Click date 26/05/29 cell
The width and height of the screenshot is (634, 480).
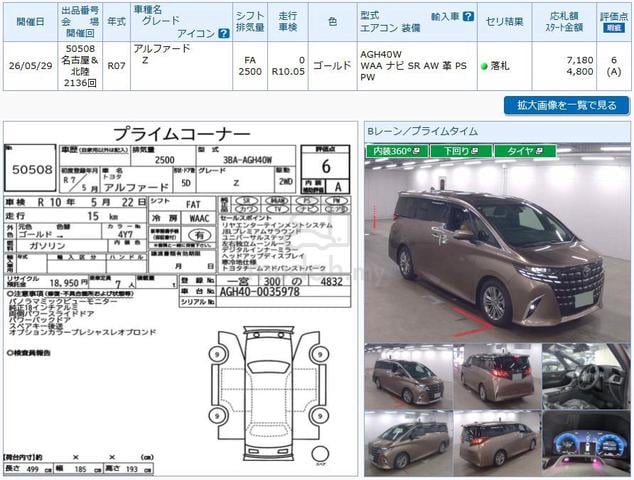point(30,66)
